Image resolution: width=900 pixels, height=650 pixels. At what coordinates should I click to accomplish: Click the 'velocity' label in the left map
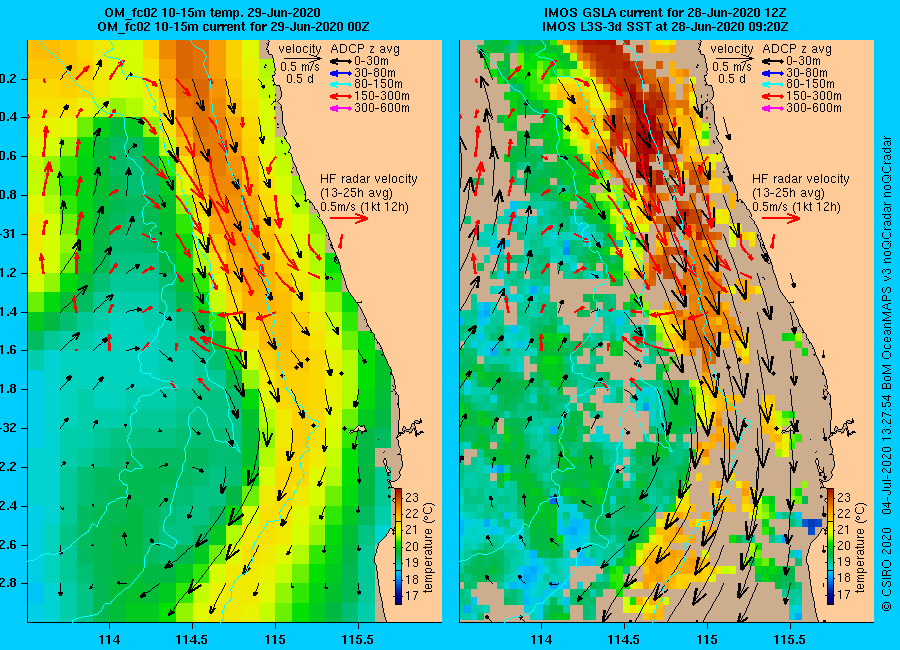pos(300,49)
